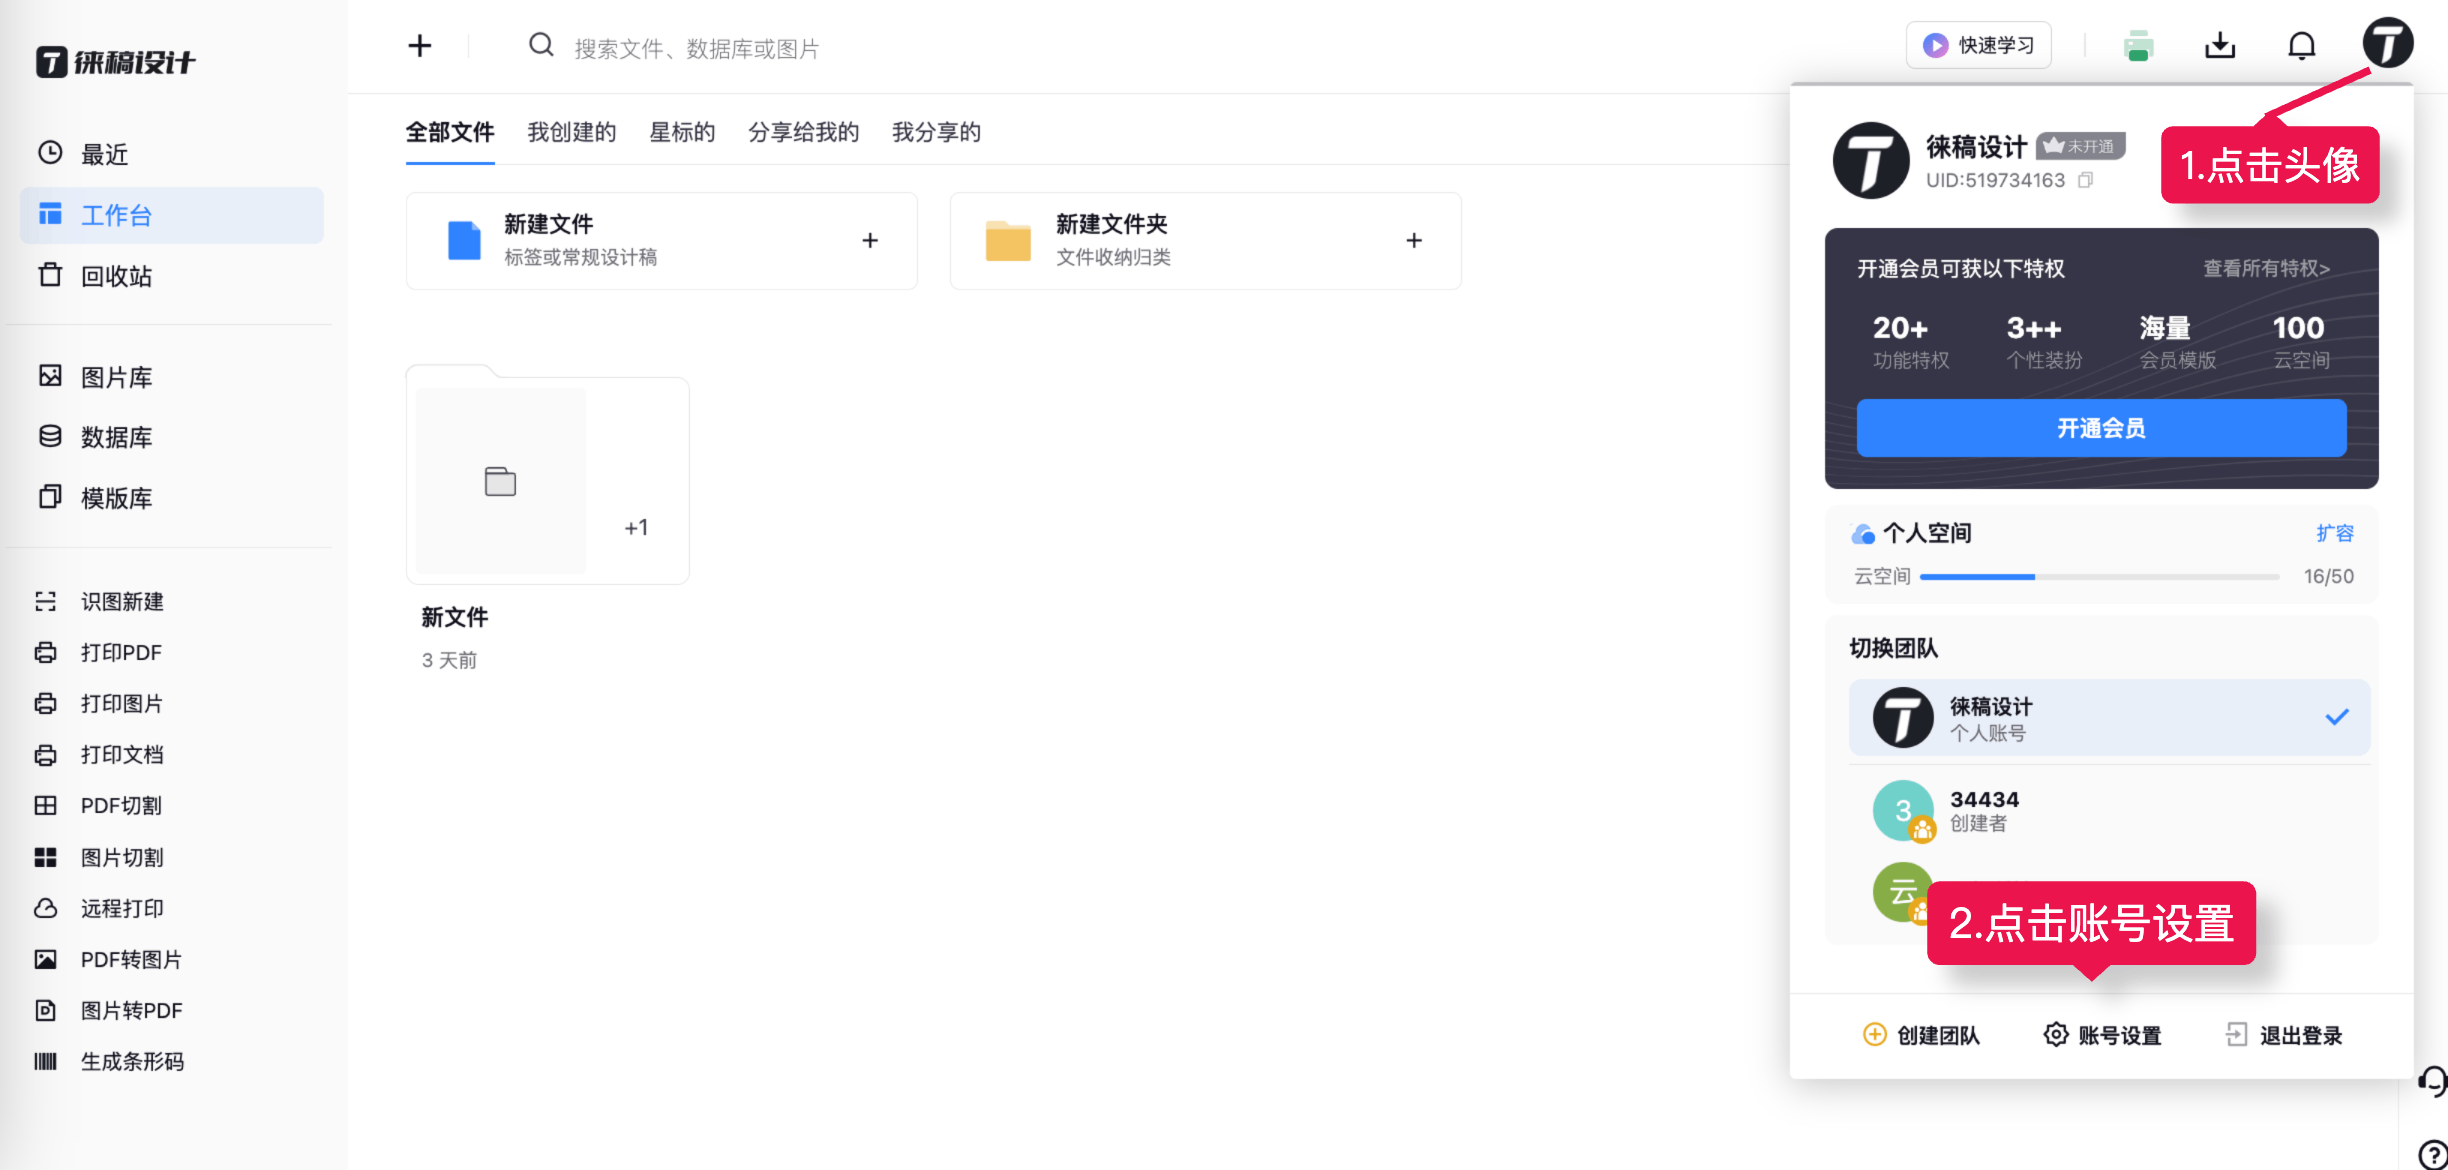Image resolution: width=2448 pixels, height=1170 pixels.
Task: Open the 新文件 folder thumbnail
Action: tap(548, 476)
